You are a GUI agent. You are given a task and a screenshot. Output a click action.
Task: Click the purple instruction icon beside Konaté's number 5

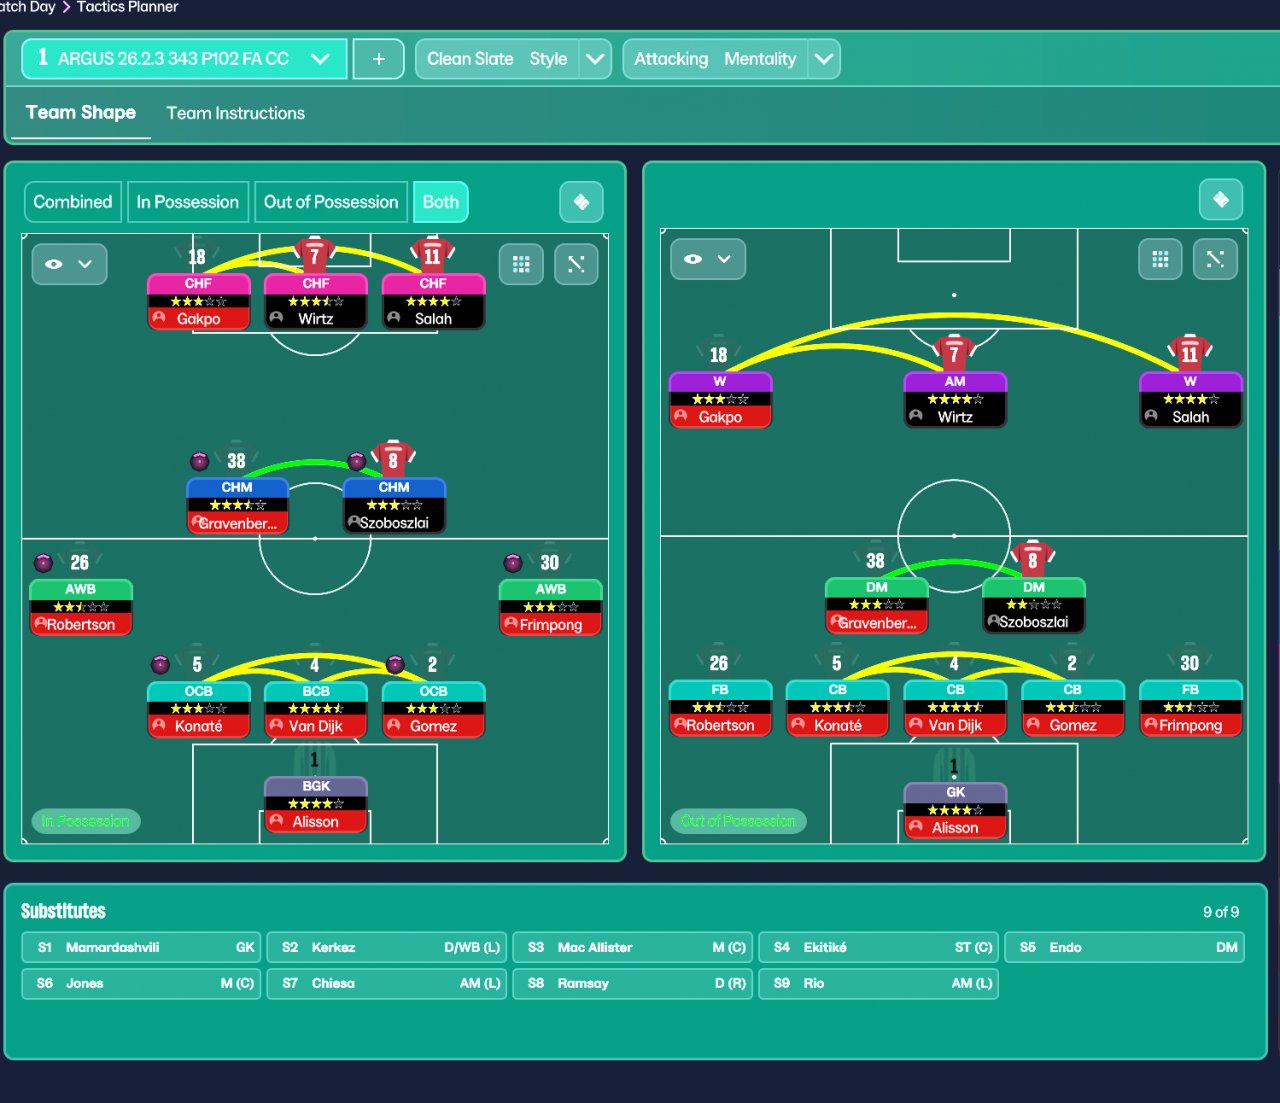click(160, 664)
